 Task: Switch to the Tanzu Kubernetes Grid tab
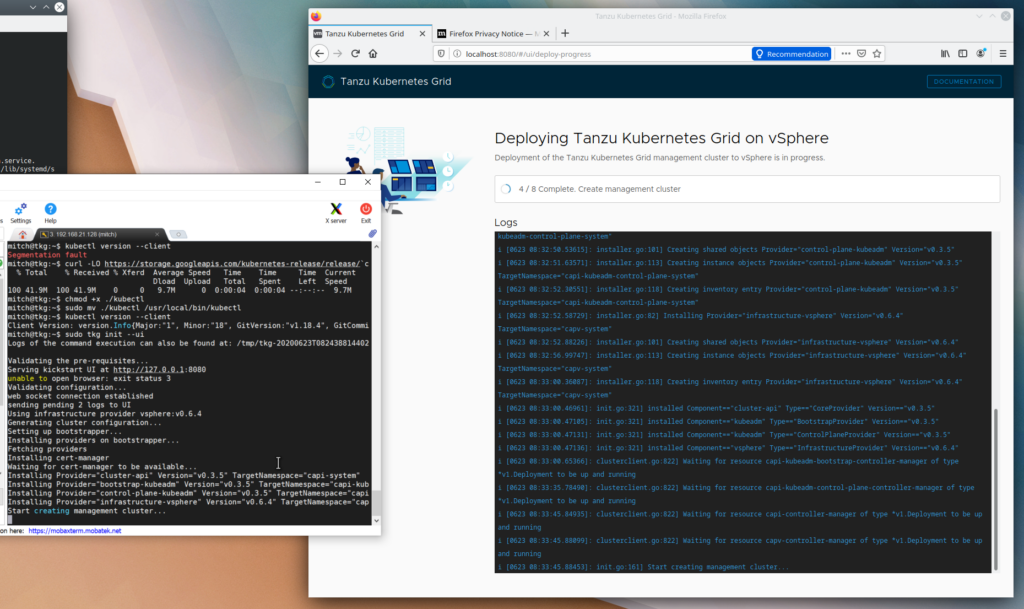pos(364,33)
